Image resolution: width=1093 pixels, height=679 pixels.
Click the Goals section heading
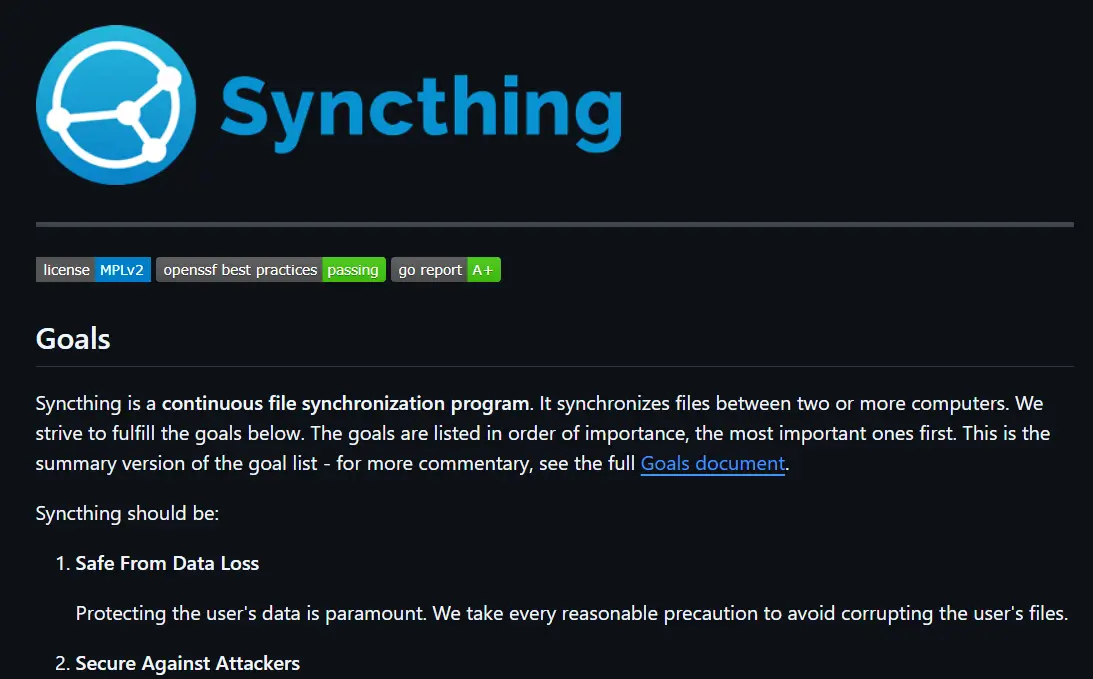(x=73, y=339)
